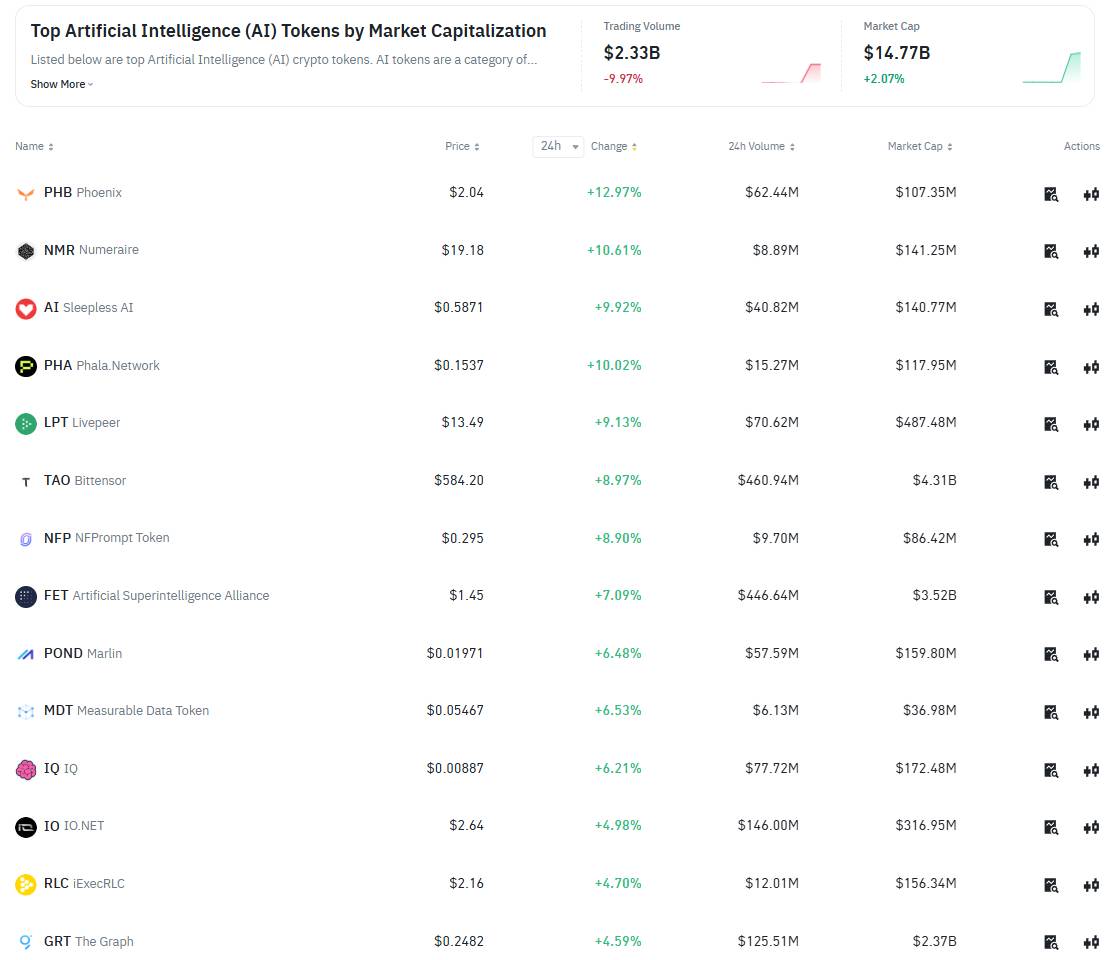The width and height of the screenshot is (1116, 960).
Task: Click the trade icon in PHA row
Action: click(1091, 367)
